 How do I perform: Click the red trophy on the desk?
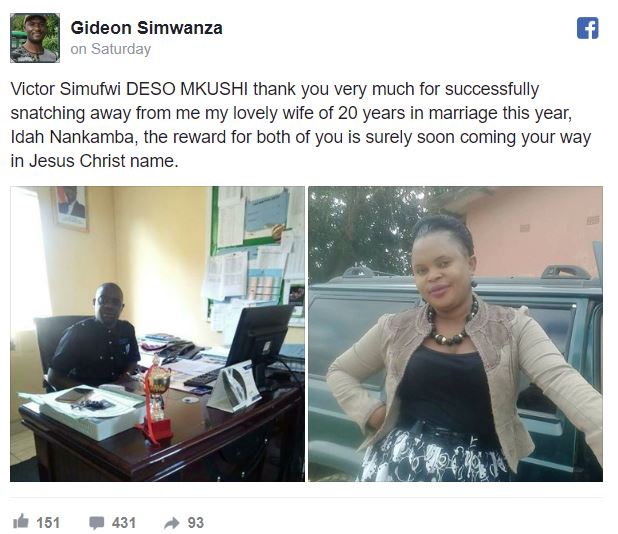click(157, 400)
